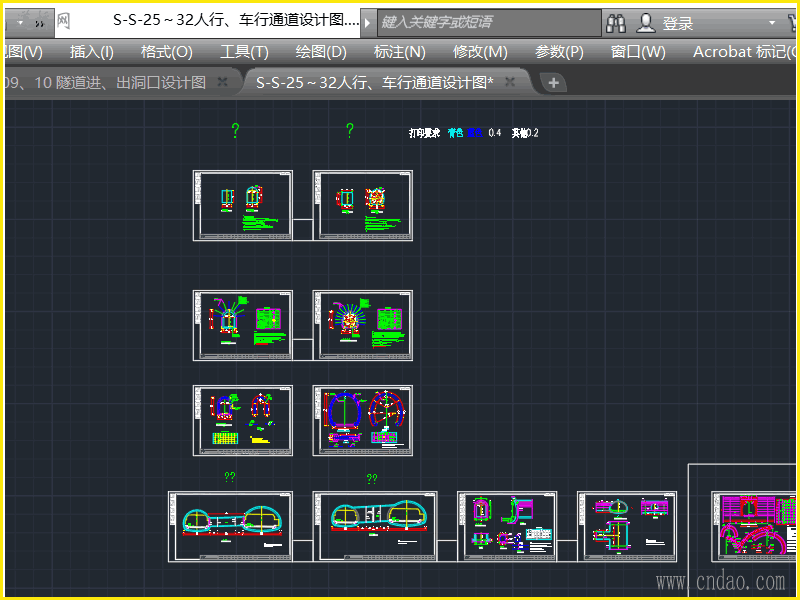This screenshot has height=600, width=800.
Task: Open the small quick-access dropdown arrow left of the double chevron
Action: 20,23
